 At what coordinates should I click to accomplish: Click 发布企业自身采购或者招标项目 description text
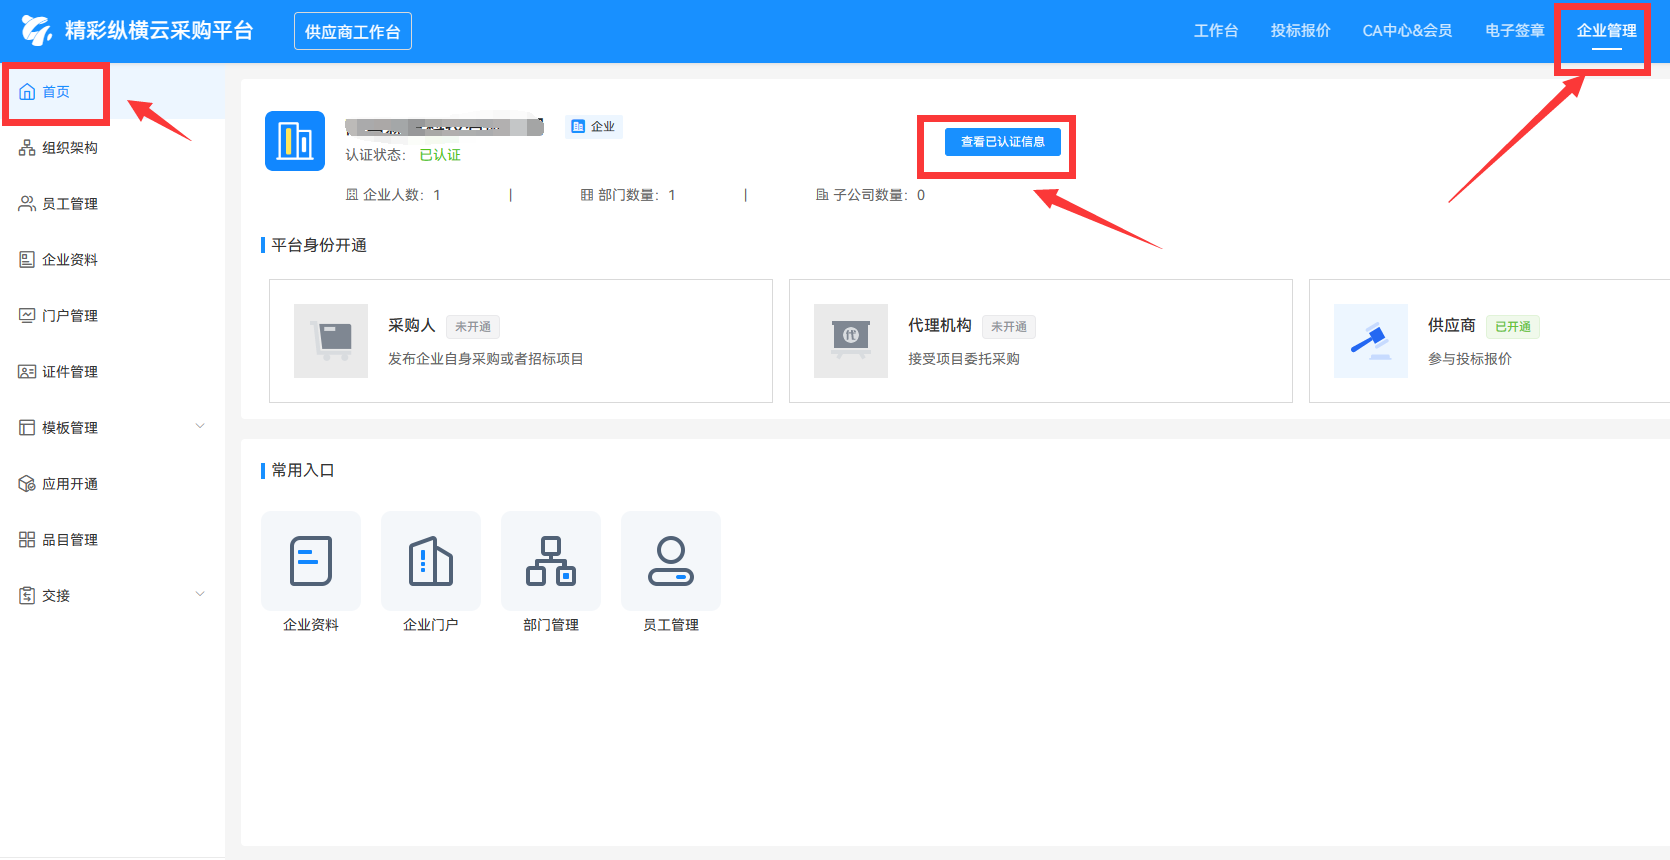pos(486,359)
